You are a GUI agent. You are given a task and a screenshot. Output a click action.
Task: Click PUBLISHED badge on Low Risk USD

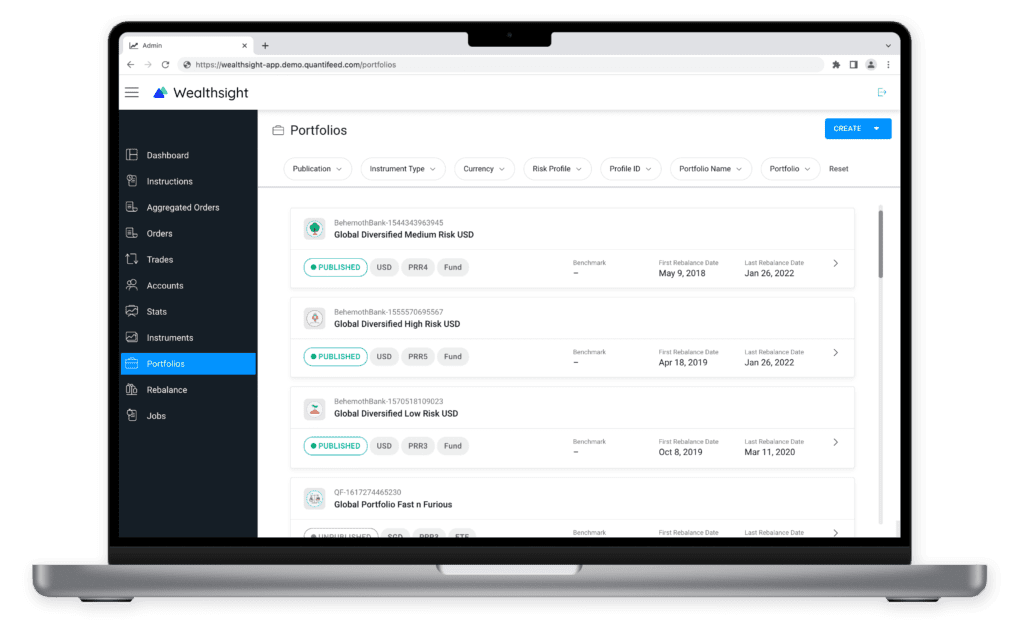(336, 446)
